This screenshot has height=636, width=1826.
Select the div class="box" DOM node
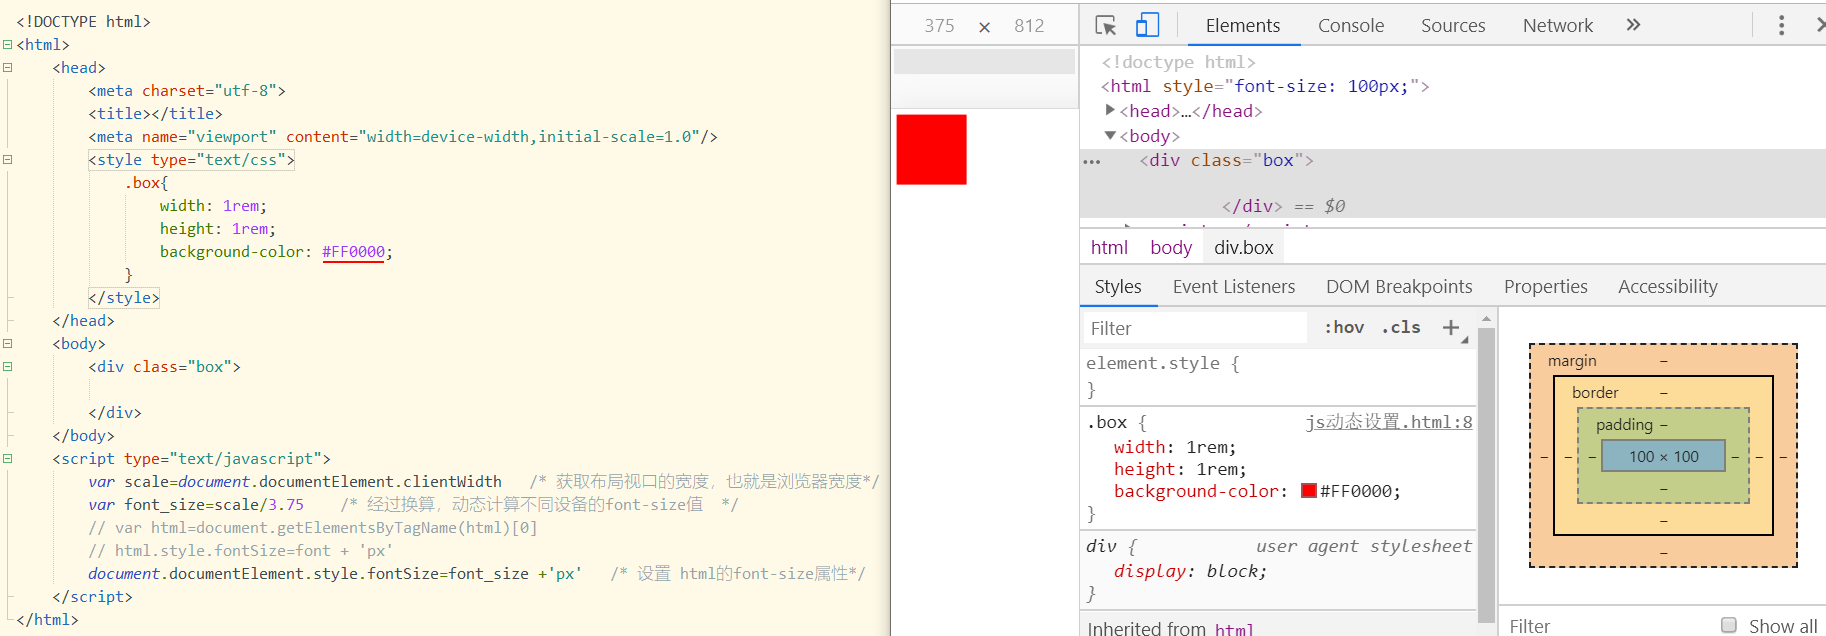click(x=1226, y=160)
